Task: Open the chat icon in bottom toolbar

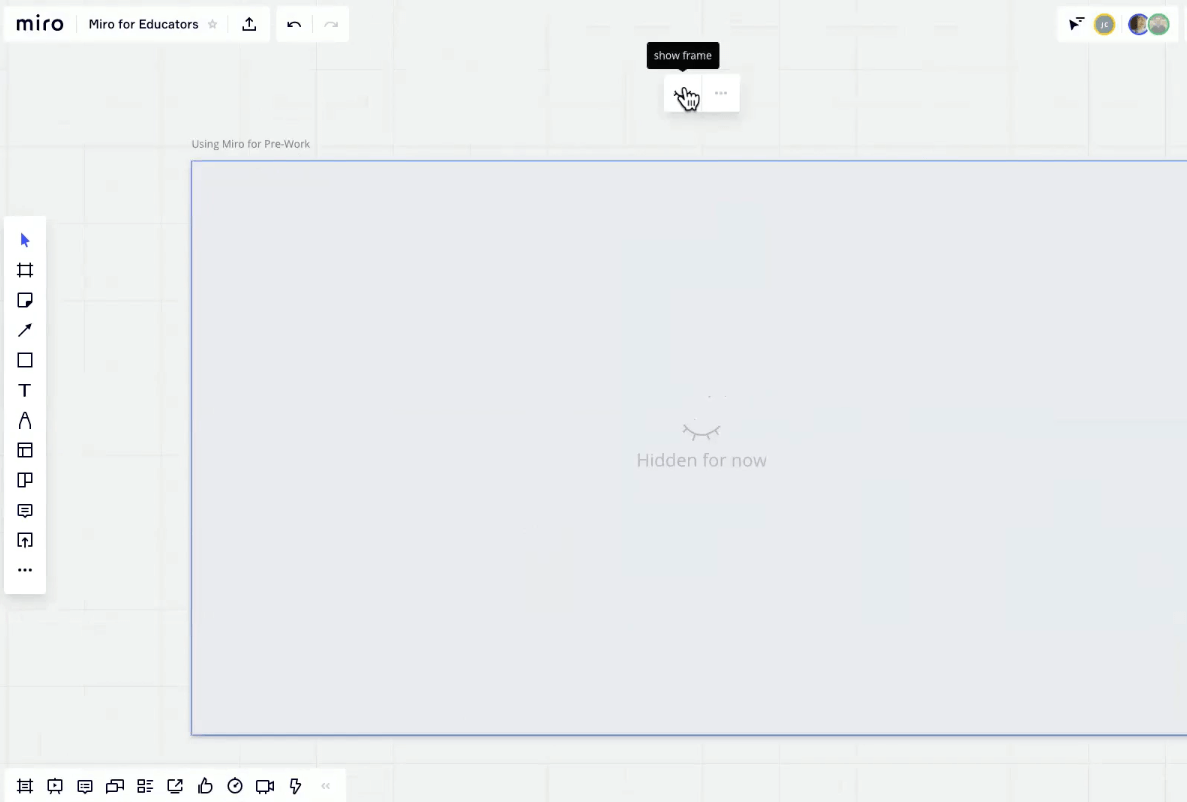Action: pyautogui.click(x=115, y=786)
